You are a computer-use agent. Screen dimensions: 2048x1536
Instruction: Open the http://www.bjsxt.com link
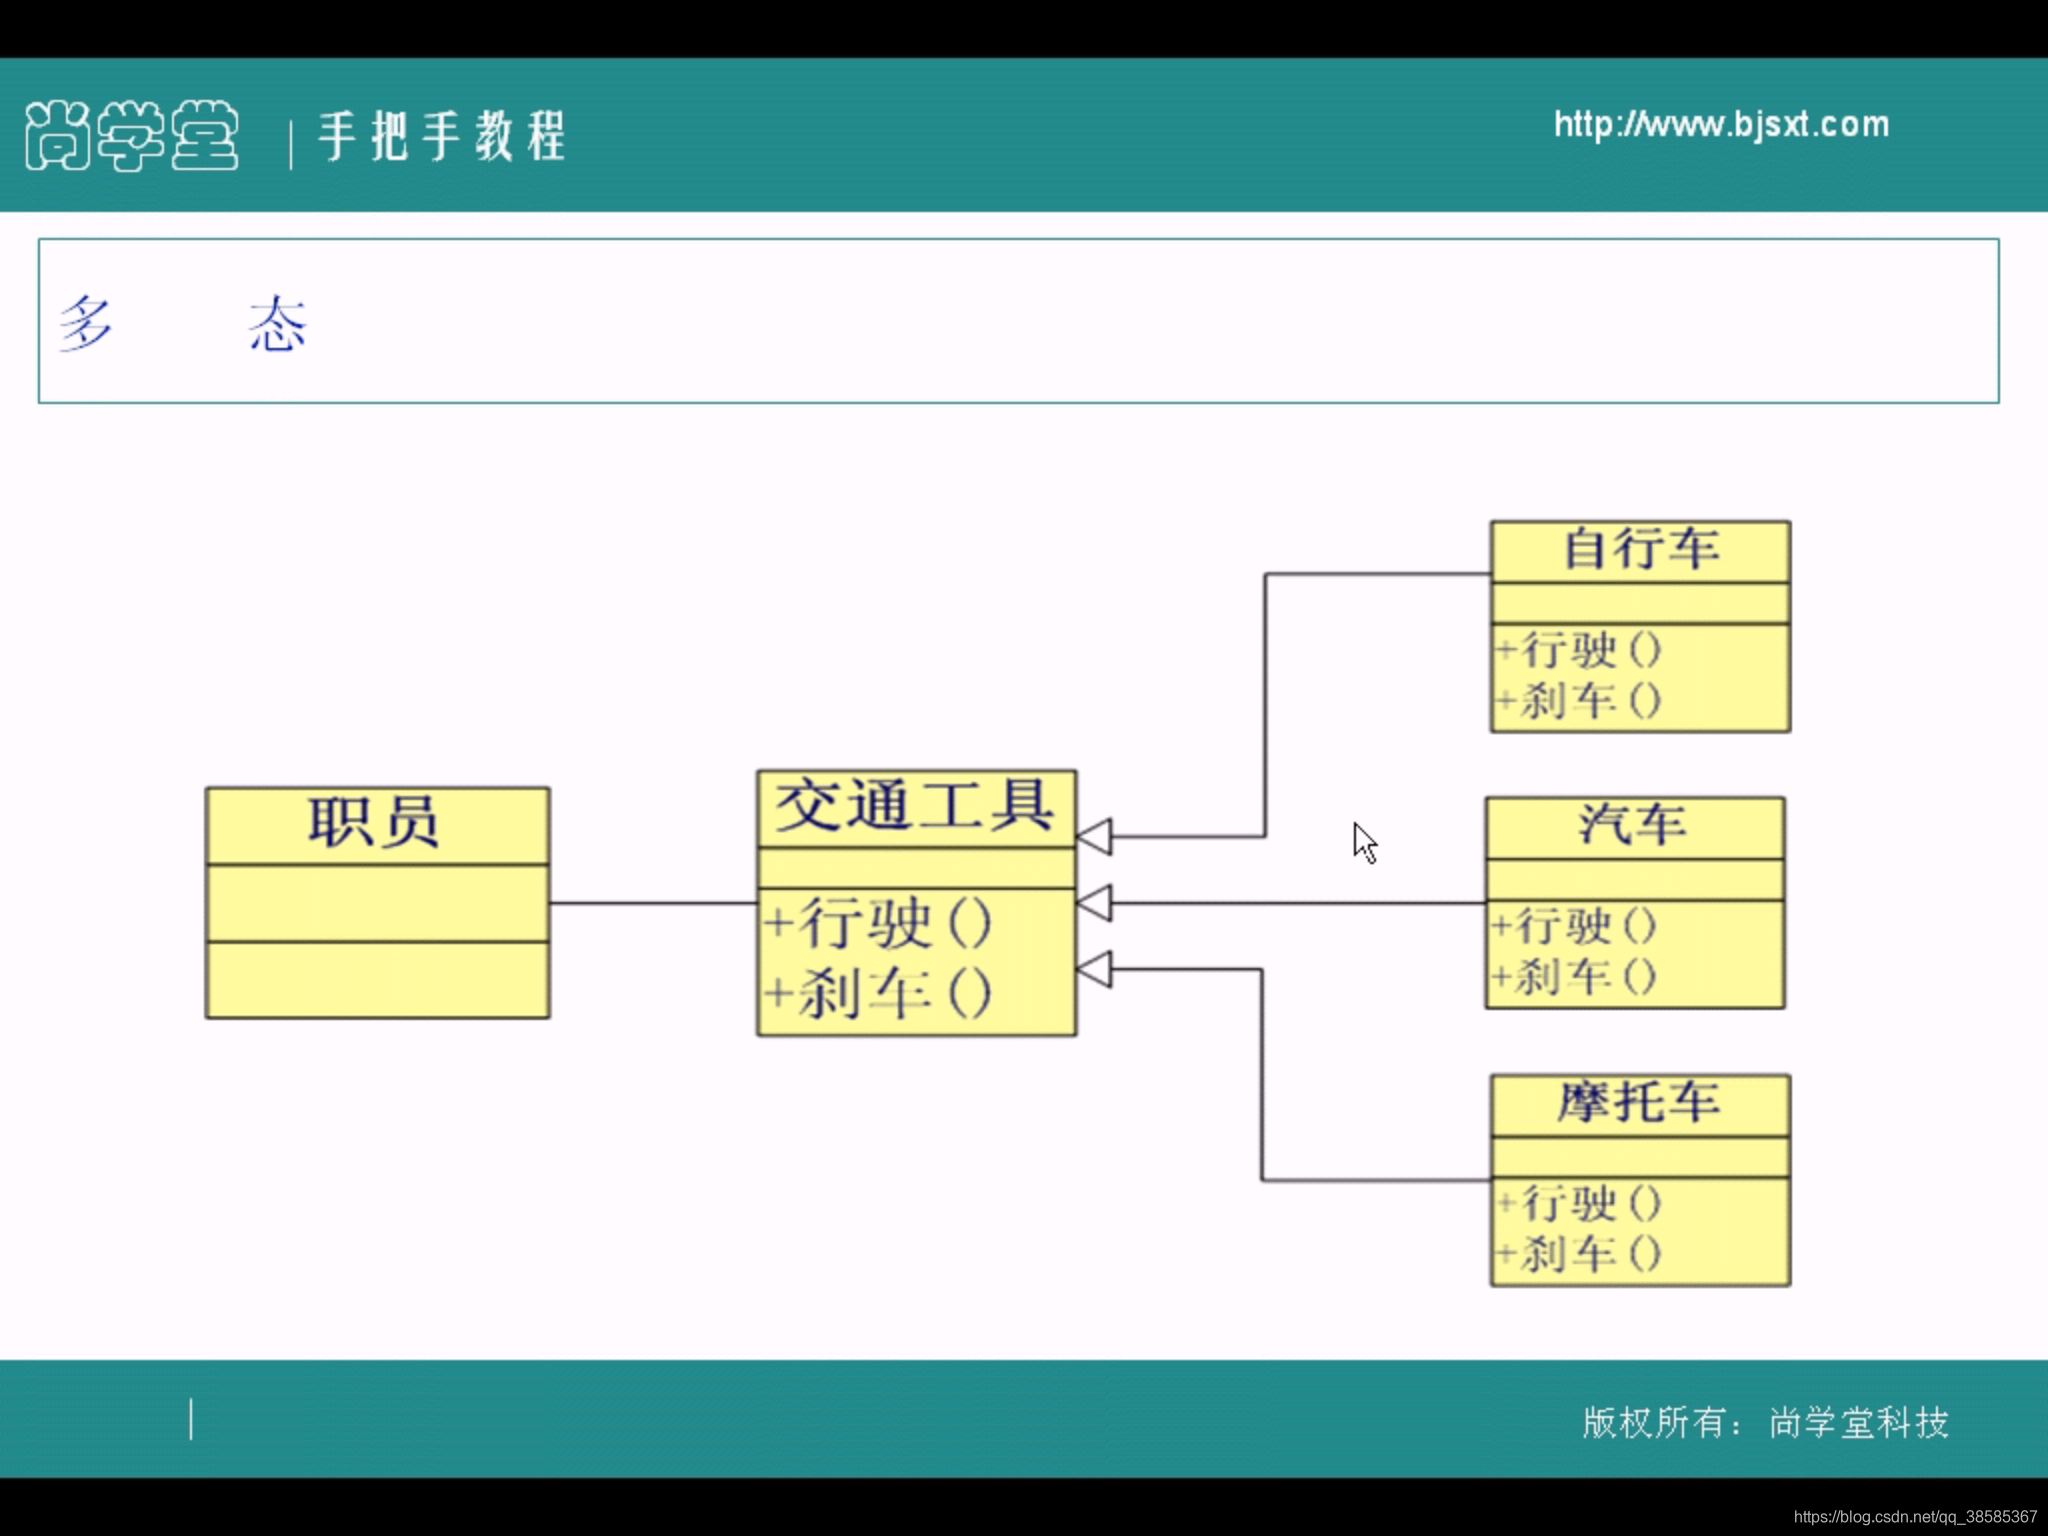tap(1721, 125)
